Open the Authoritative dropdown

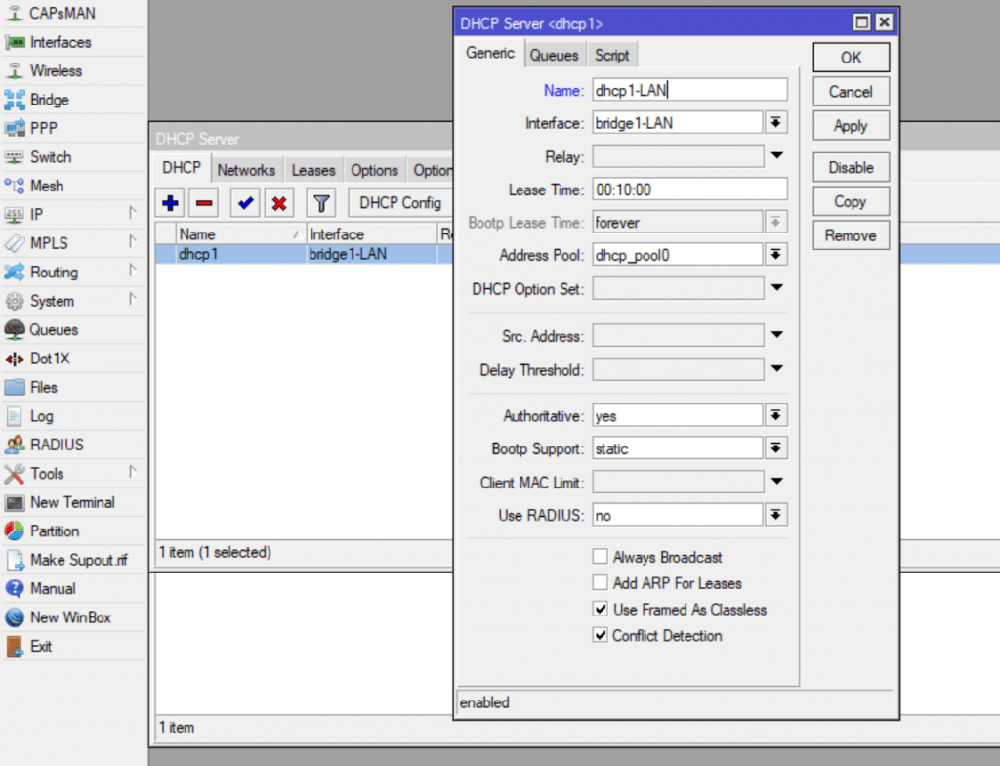(776, 415)
